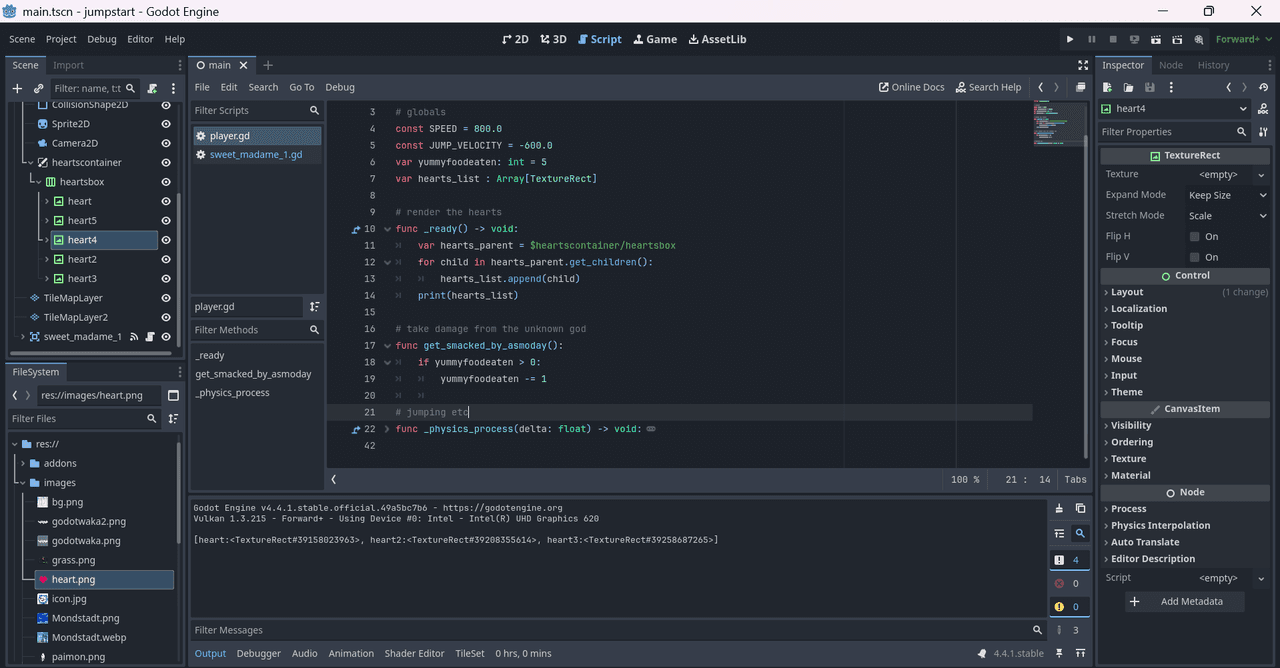This screenshot has width=1280, height=668.
Task: Click the distraction-free mode expand icon
Action: click(1083, 65)
